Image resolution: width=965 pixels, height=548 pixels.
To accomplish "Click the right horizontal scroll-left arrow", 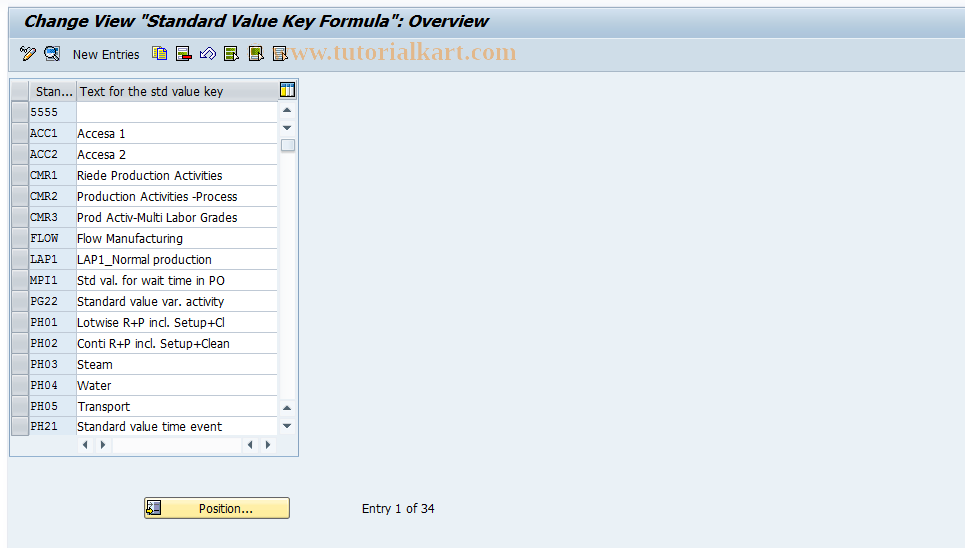I will [250, 445].
